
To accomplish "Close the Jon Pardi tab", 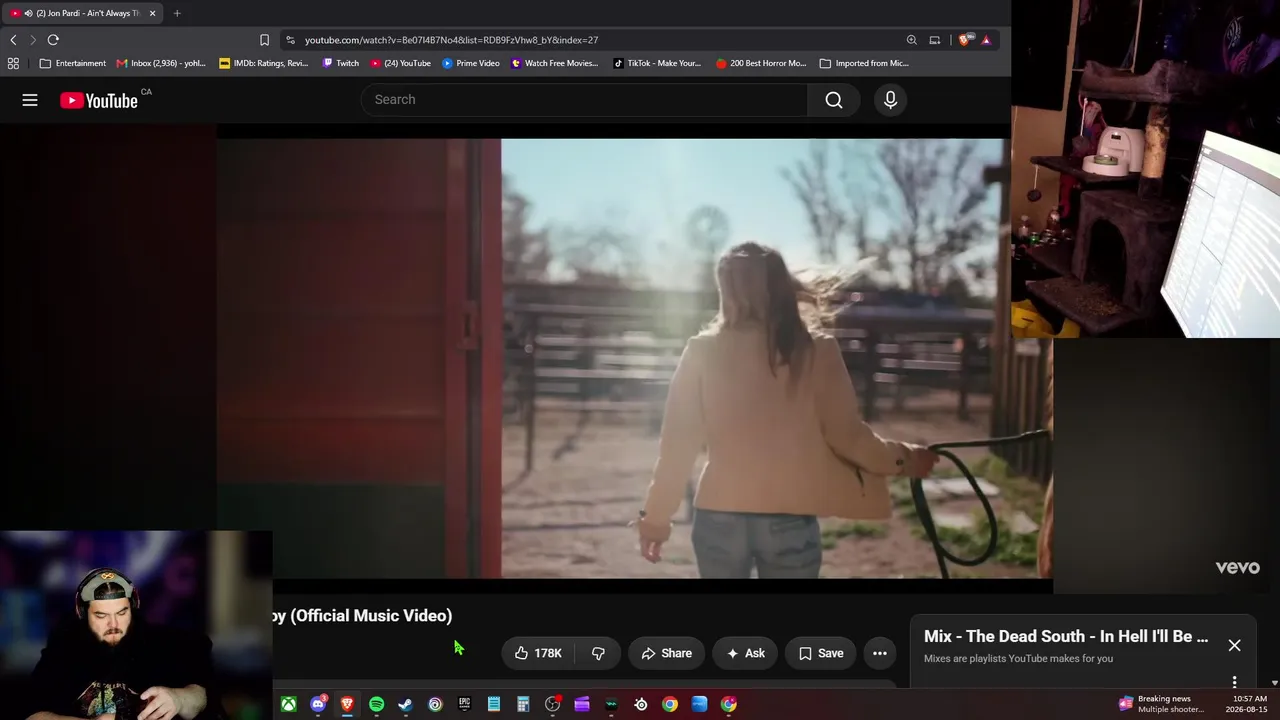I will point(153,13).
